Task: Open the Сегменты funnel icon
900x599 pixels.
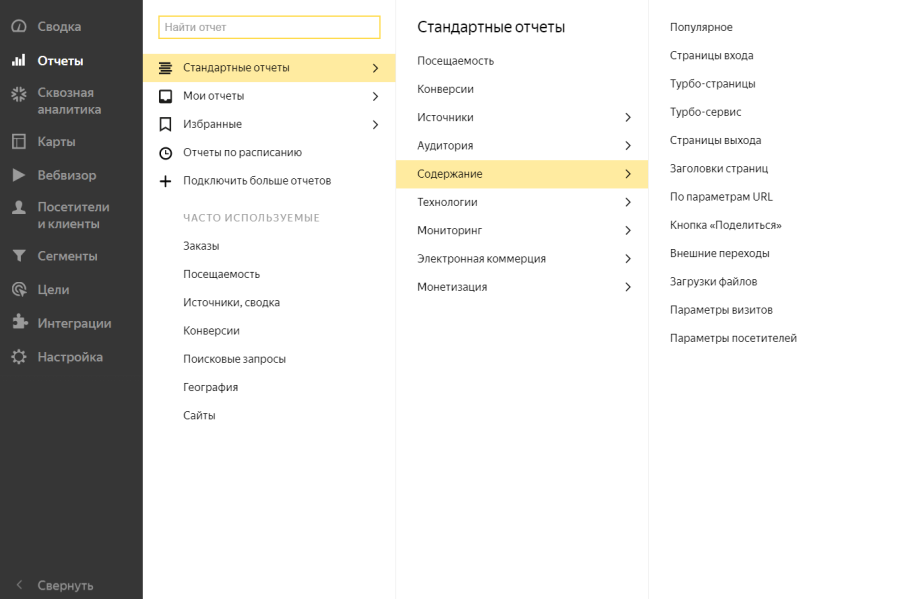Action: [x=19, y=256]
